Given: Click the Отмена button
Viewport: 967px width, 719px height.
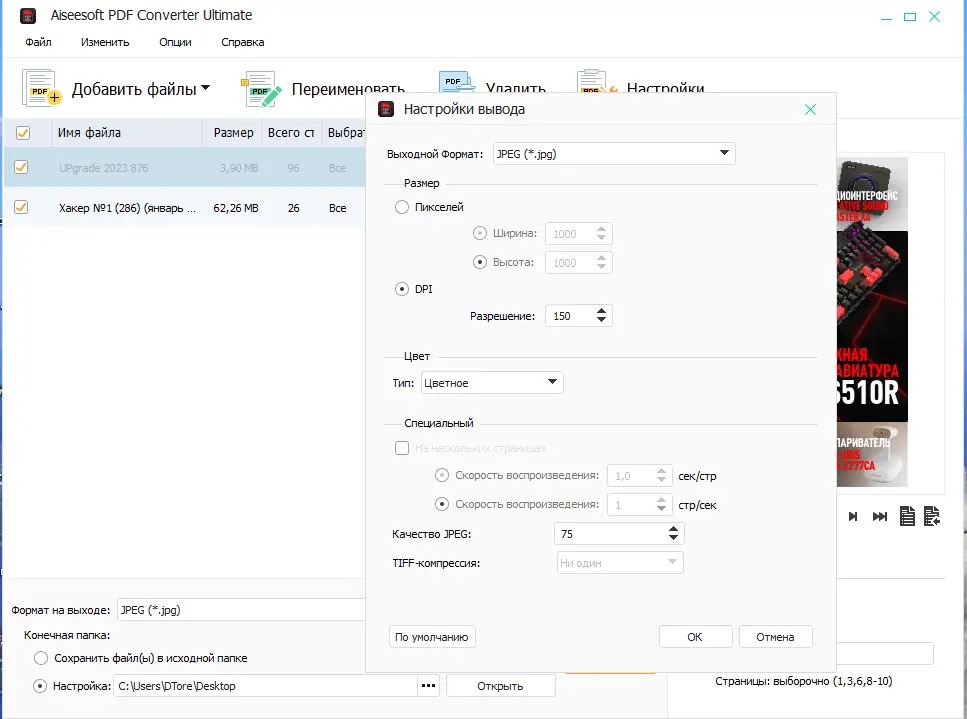Looking at the screenshot, I should click(775, 637).
